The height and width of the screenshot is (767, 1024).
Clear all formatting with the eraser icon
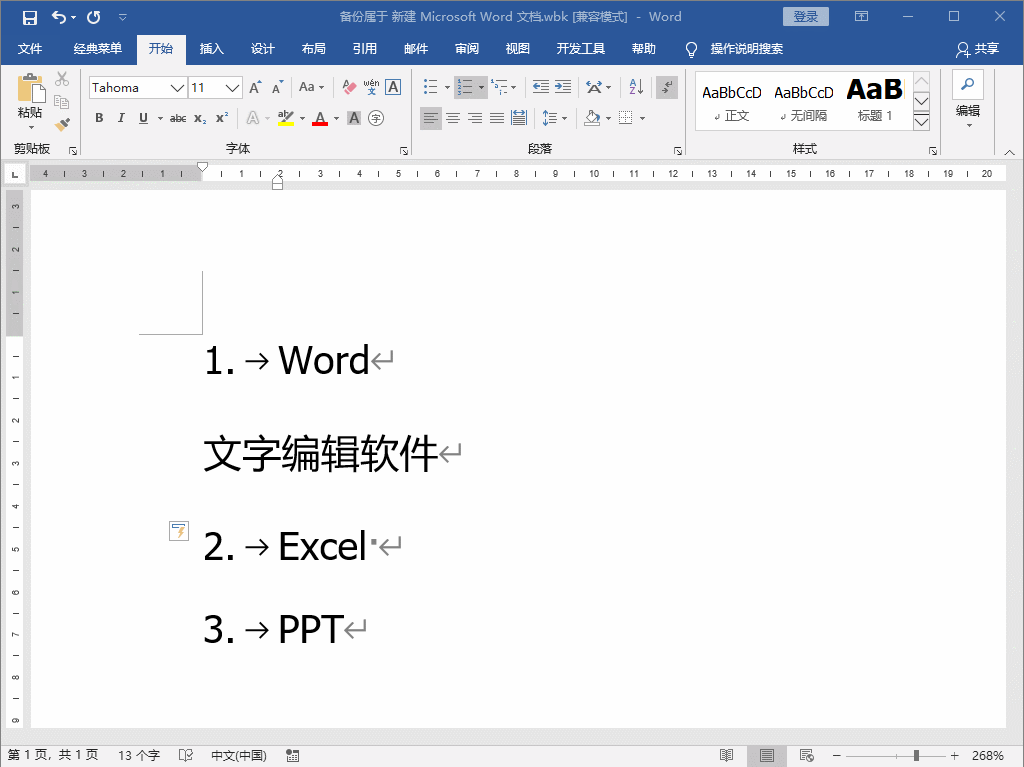349,88
